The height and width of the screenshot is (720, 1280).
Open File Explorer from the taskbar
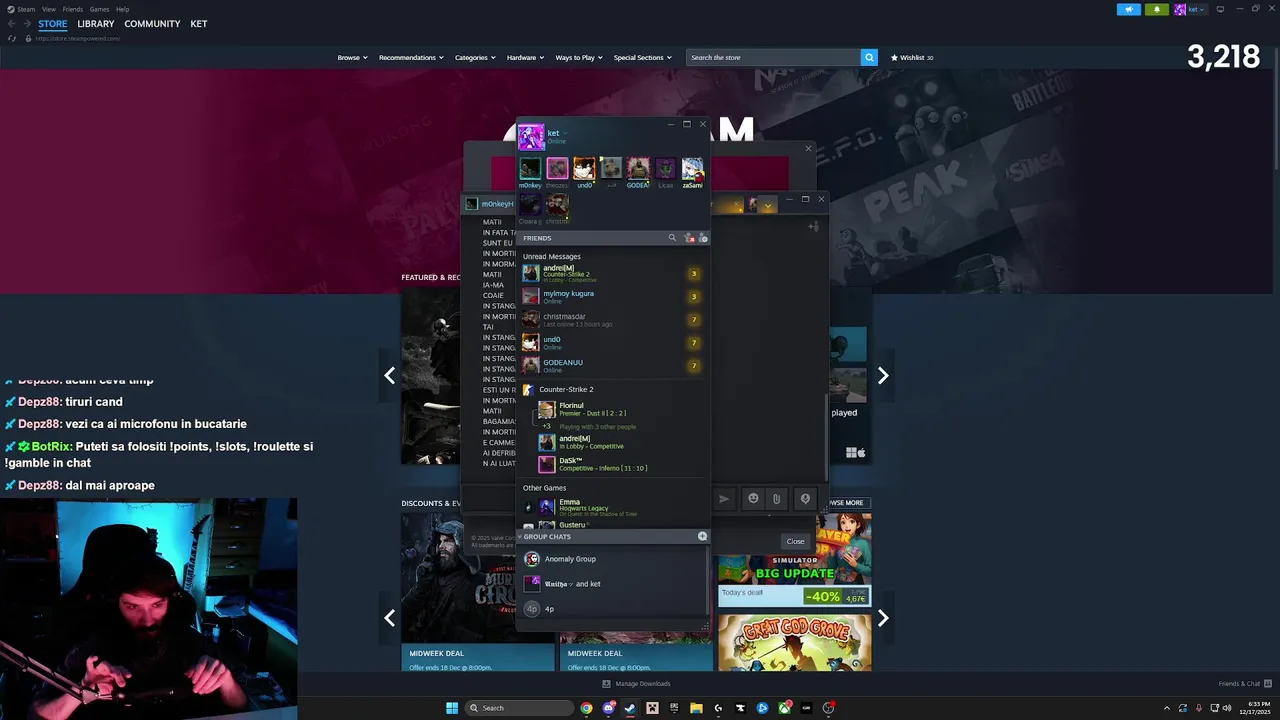coord(696,708)
